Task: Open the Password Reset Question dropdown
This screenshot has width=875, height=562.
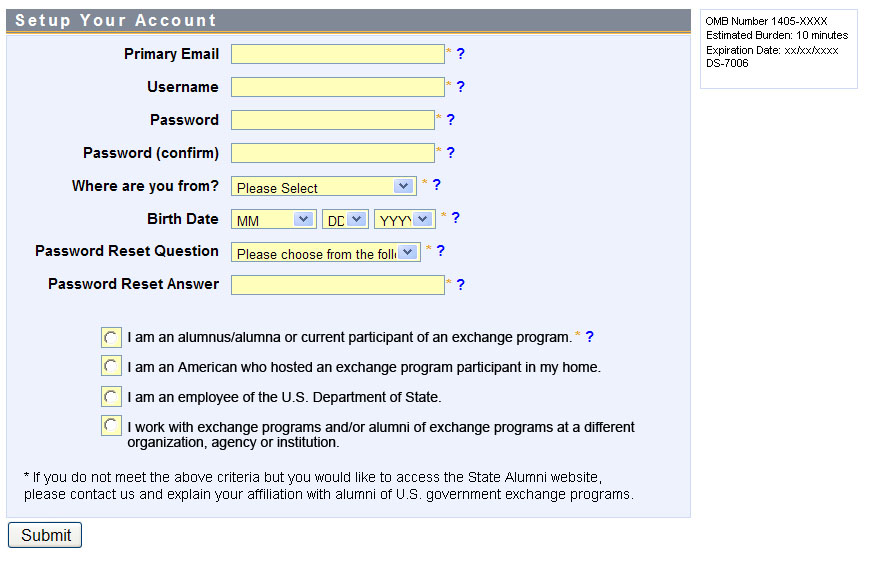Action: point(325,253)
